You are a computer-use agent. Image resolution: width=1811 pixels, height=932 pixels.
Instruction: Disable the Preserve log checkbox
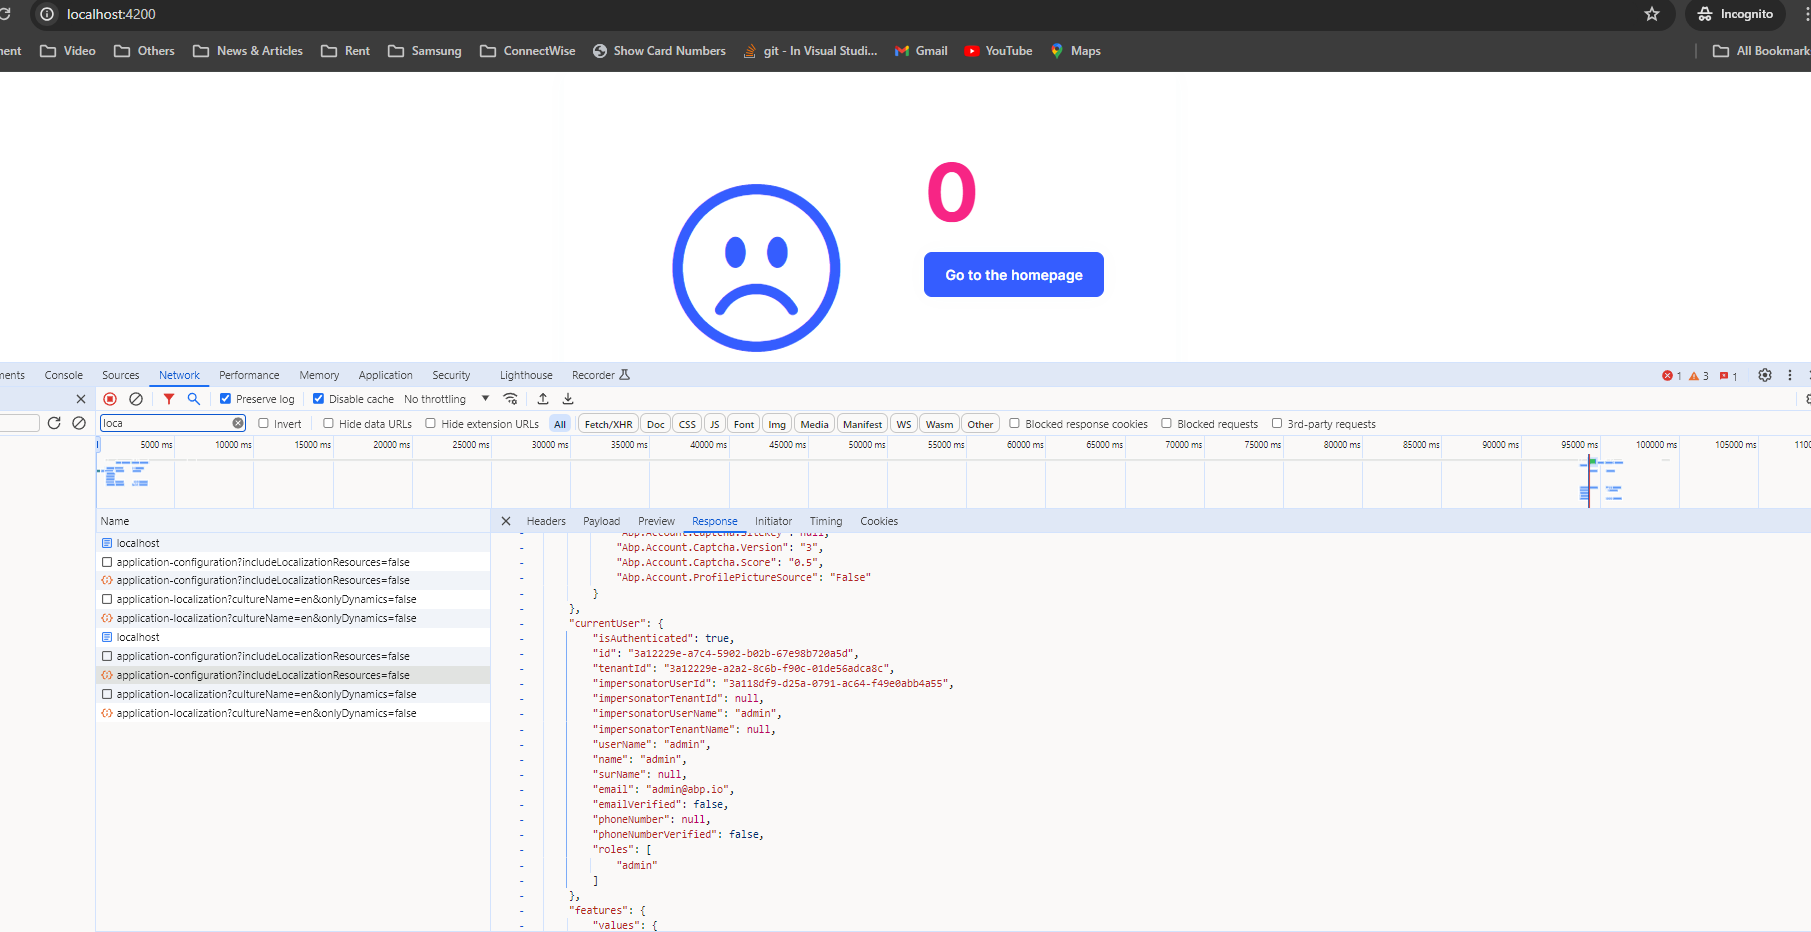pos(226,399)
